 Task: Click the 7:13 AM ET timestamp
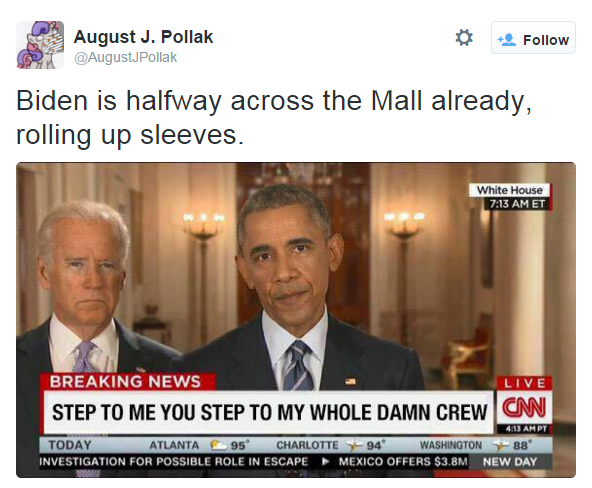pyautogui.click(x=517, y=204)
